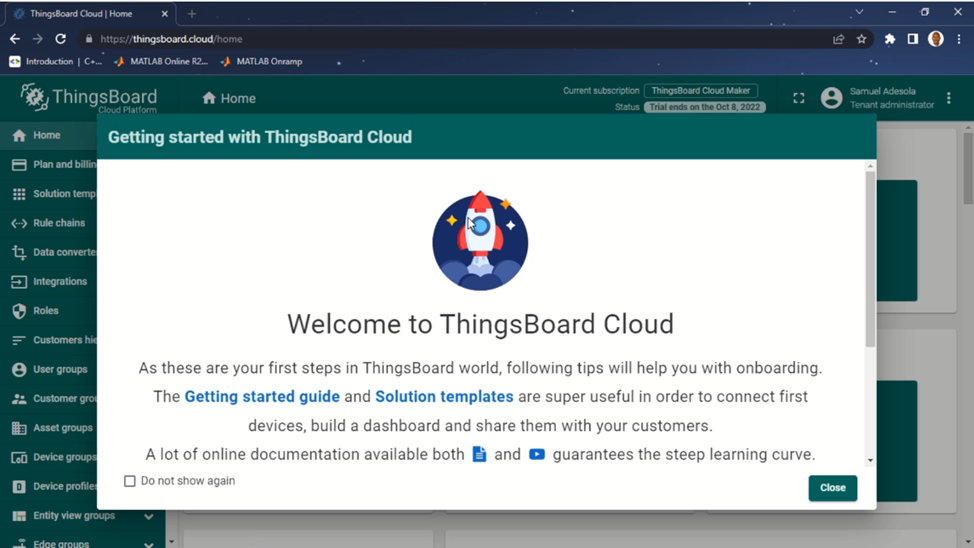Click the ThingsBoard Cloud Maker subscription button

(701, 91)
